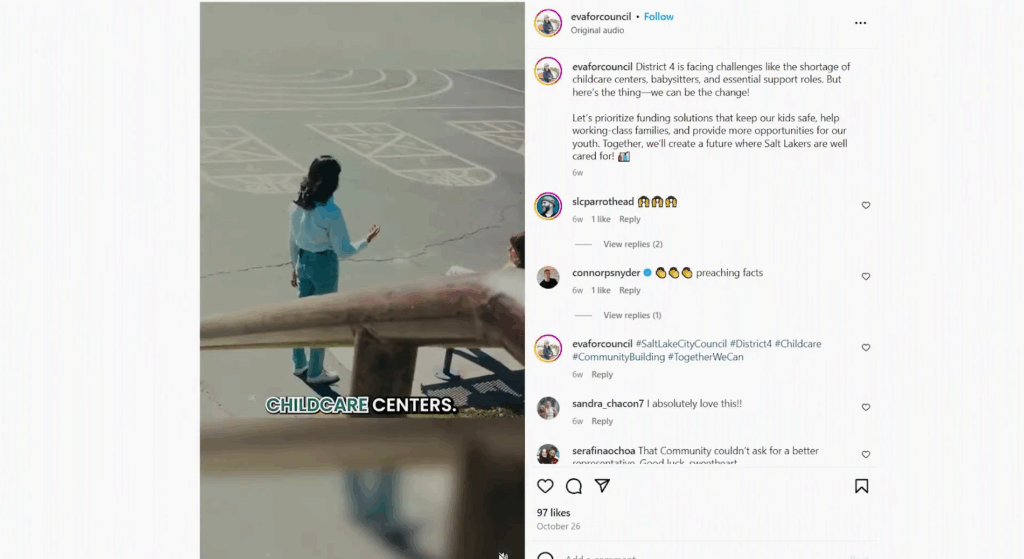This screenshot has height=559, width=1024.
Task: Follow evaforcouncil account
Action: (658, 17)
